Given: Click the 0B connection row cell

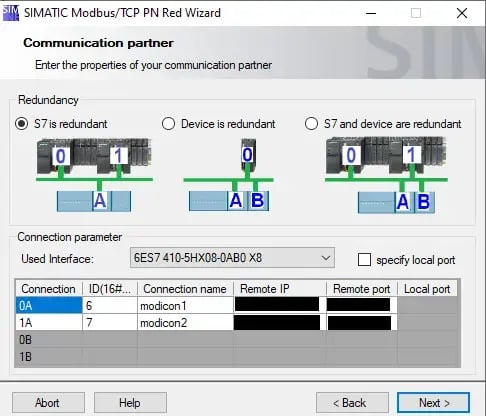Looking at the screenshot, I should [49, 340].
